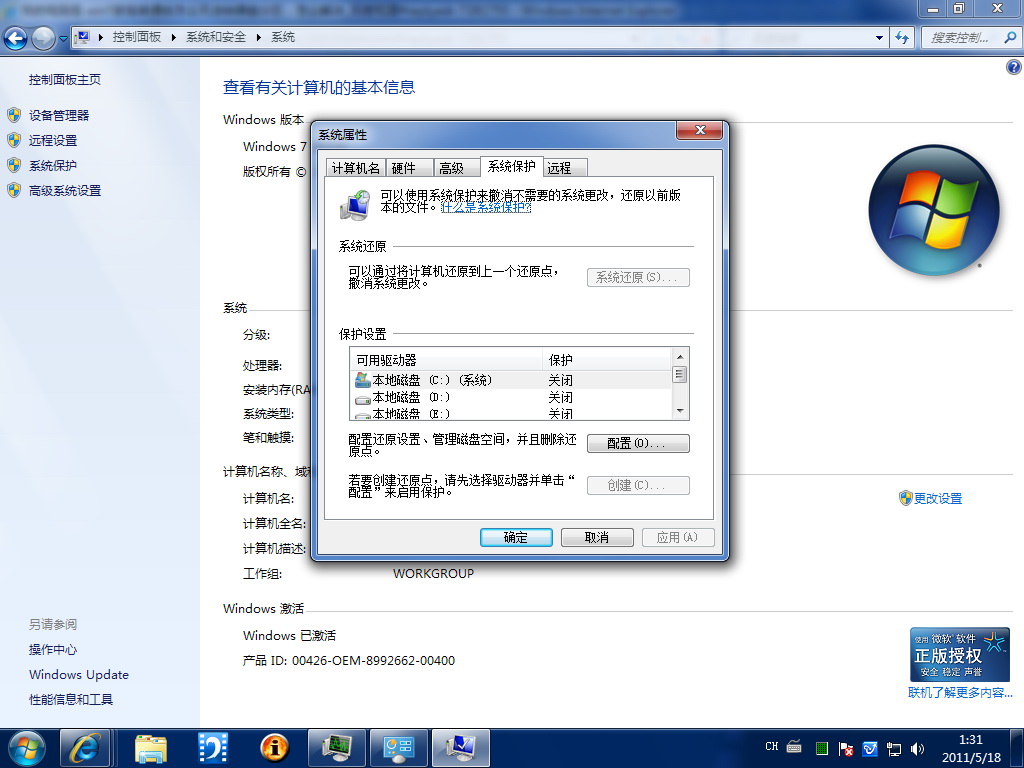Click the volume speaker tray icon
This screenshot has width=1024, height=768.
(916, 748)
